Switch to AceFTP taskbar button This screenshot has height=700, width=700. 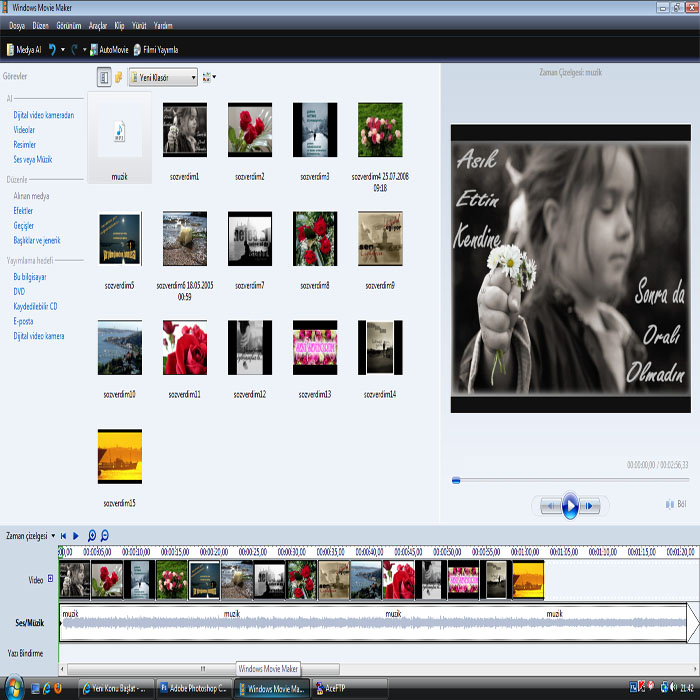point(349,688)
